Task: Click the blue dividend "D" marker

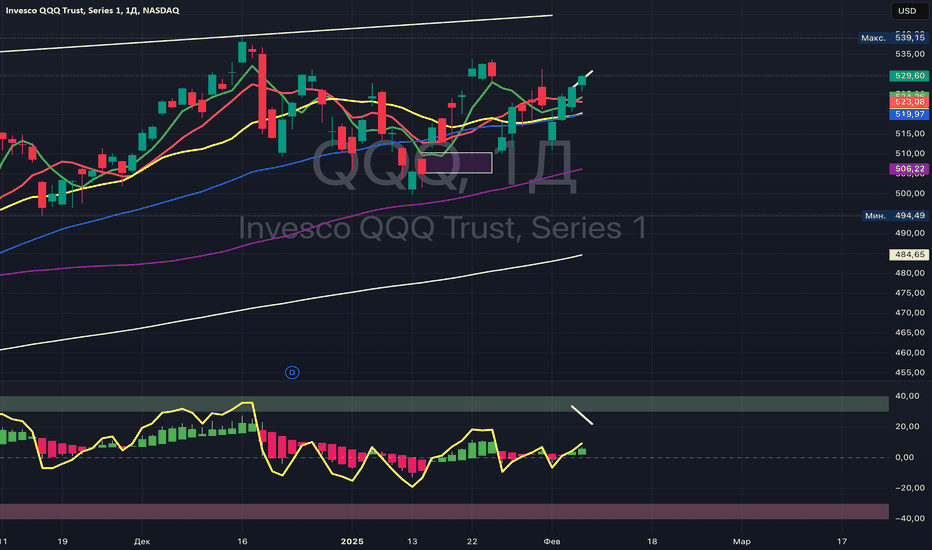Action: [x=293, y=372]
